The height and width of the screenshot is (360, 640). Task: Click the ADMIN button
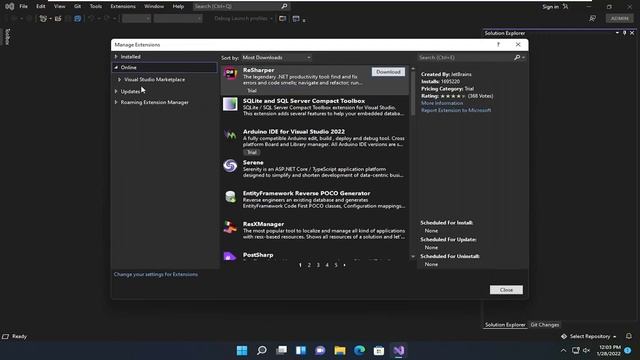[619, 18]
